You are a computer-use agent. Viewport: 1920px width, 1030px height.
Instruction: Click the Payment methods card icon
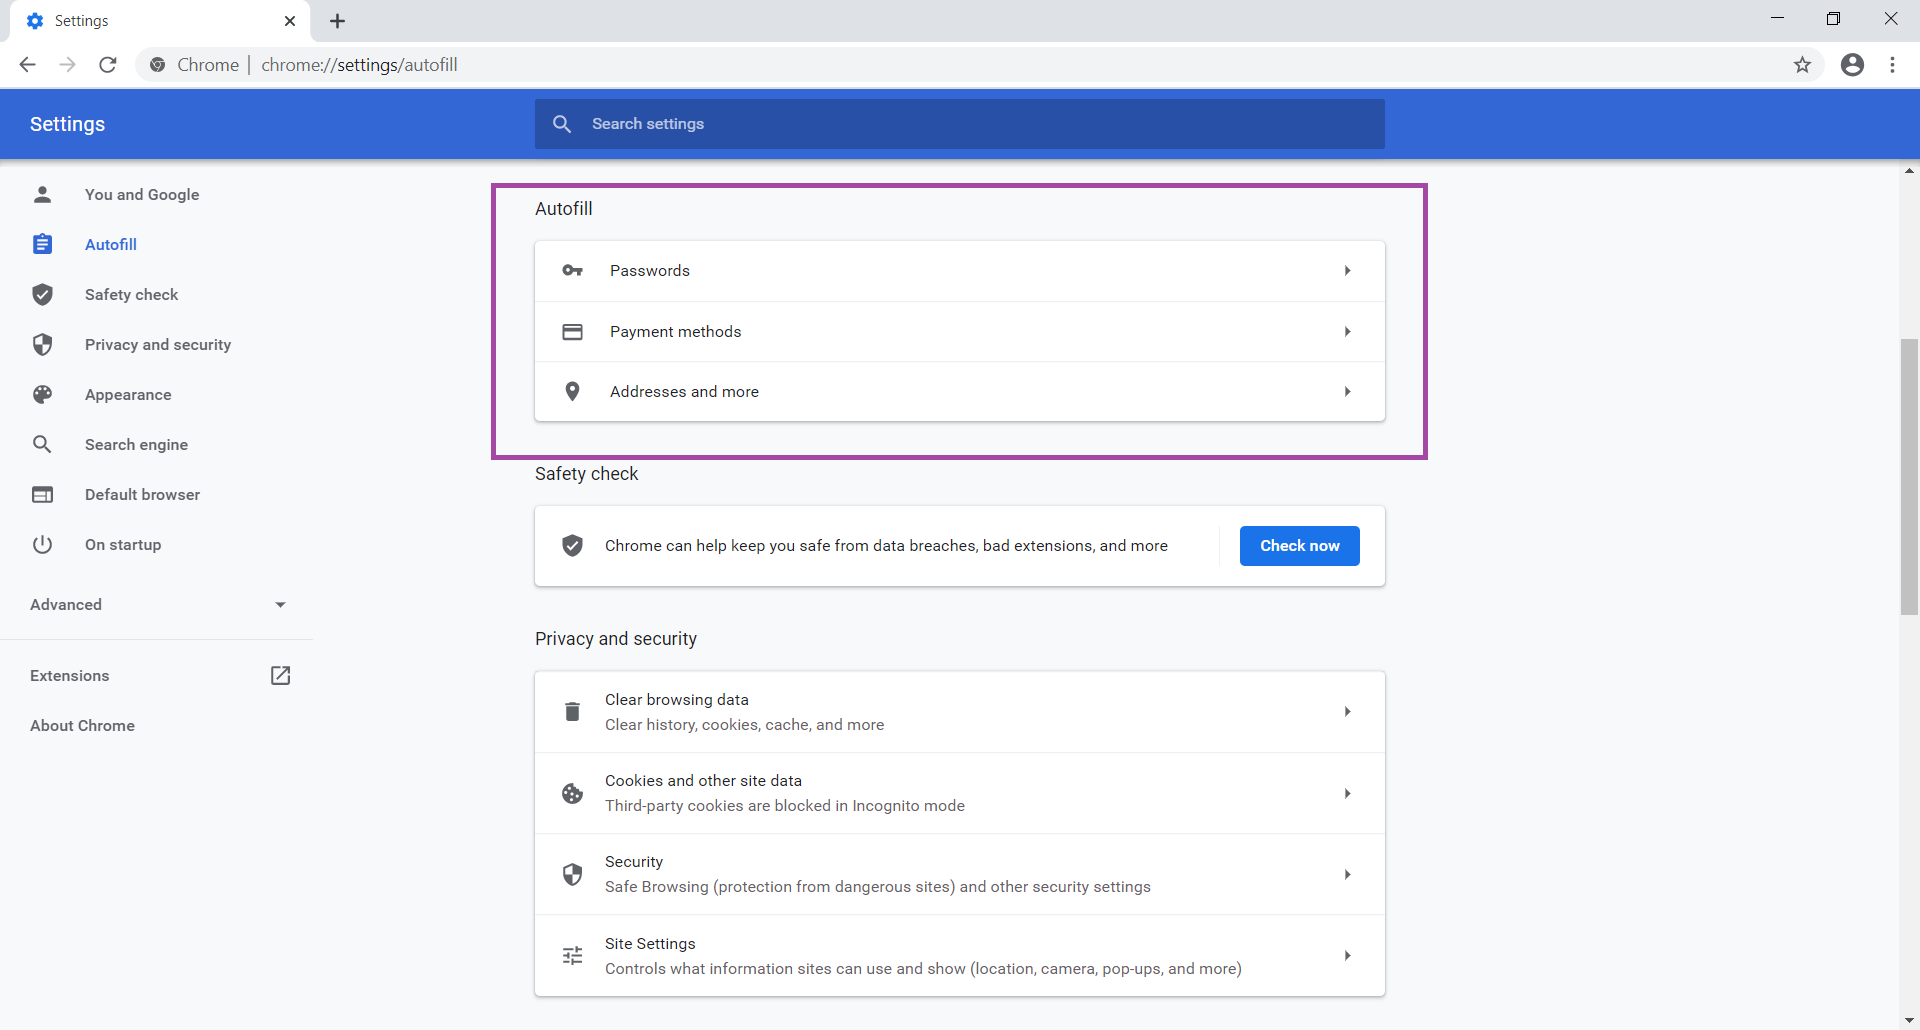point(572,331)
